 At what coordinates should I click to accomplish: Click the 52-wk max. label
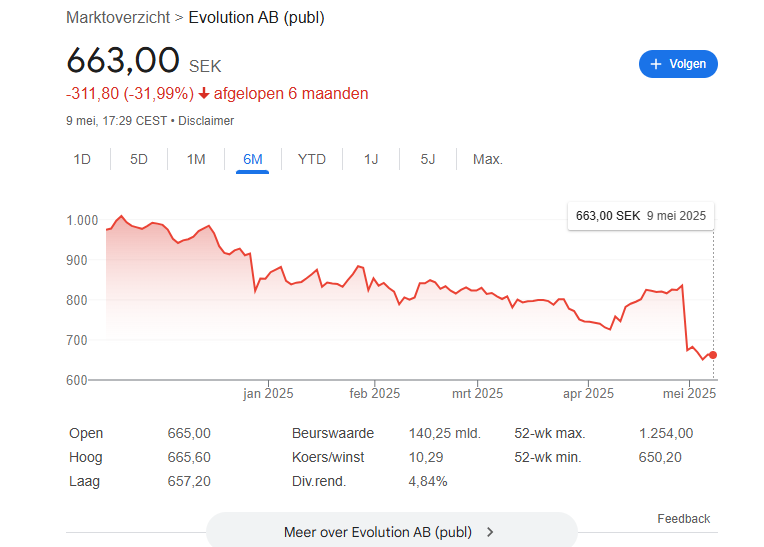click(x=550, y=433)
